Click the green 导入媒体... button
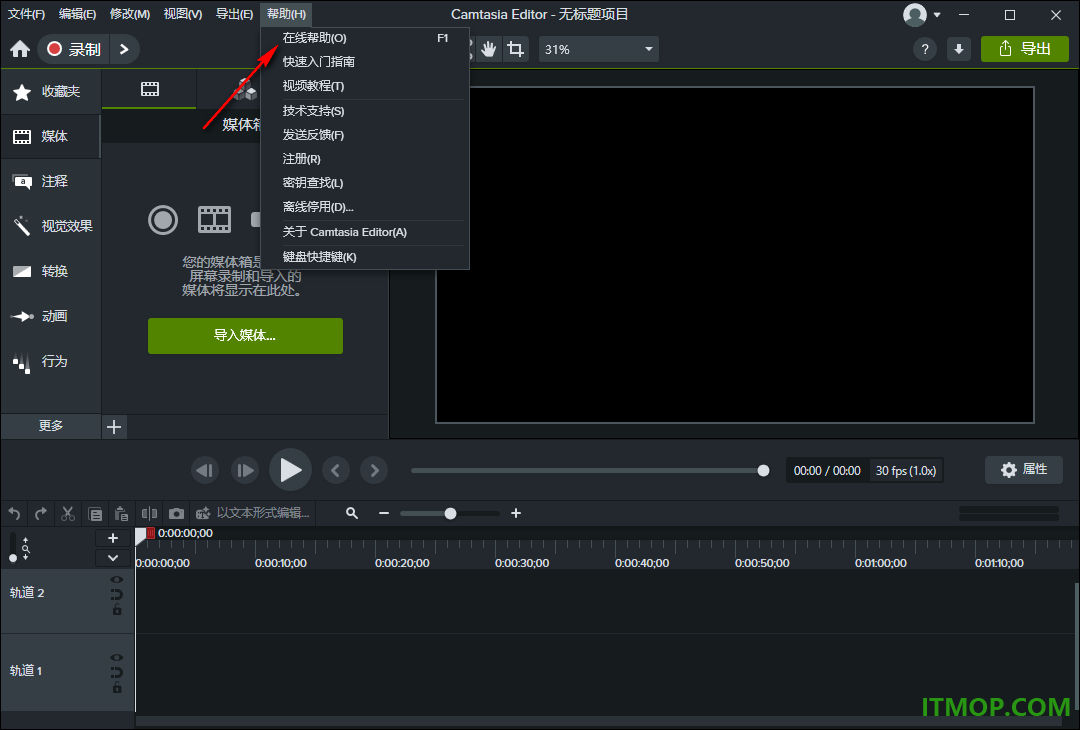 [245, 336]
